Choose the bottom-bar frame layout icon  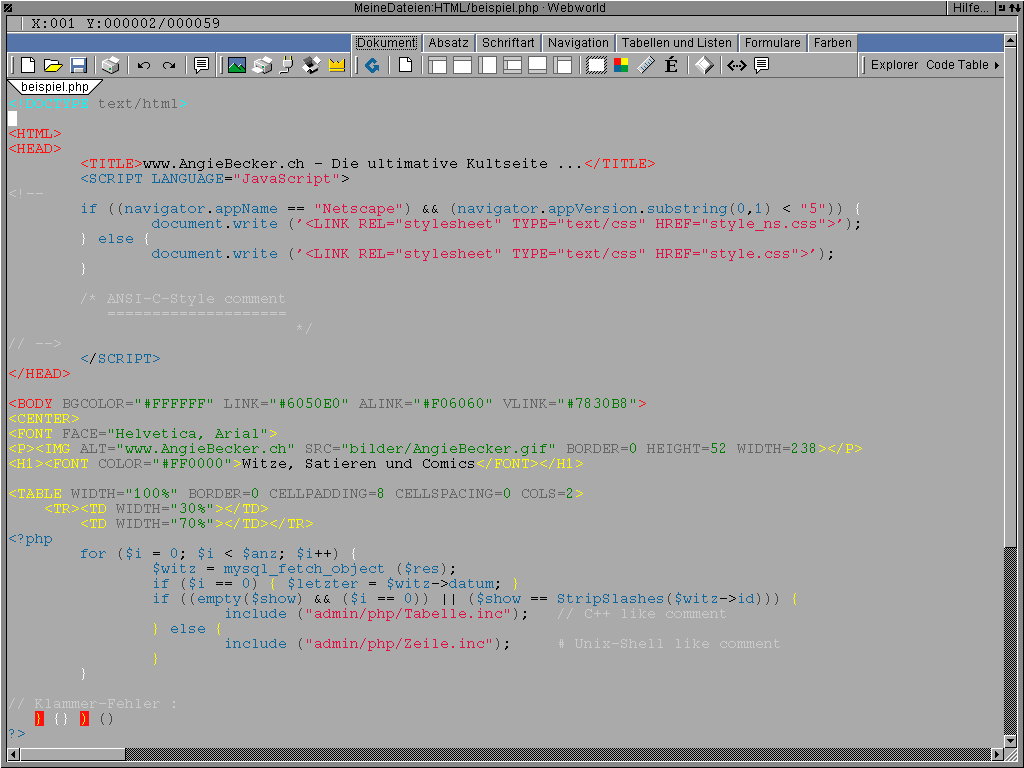coord(537,65)
